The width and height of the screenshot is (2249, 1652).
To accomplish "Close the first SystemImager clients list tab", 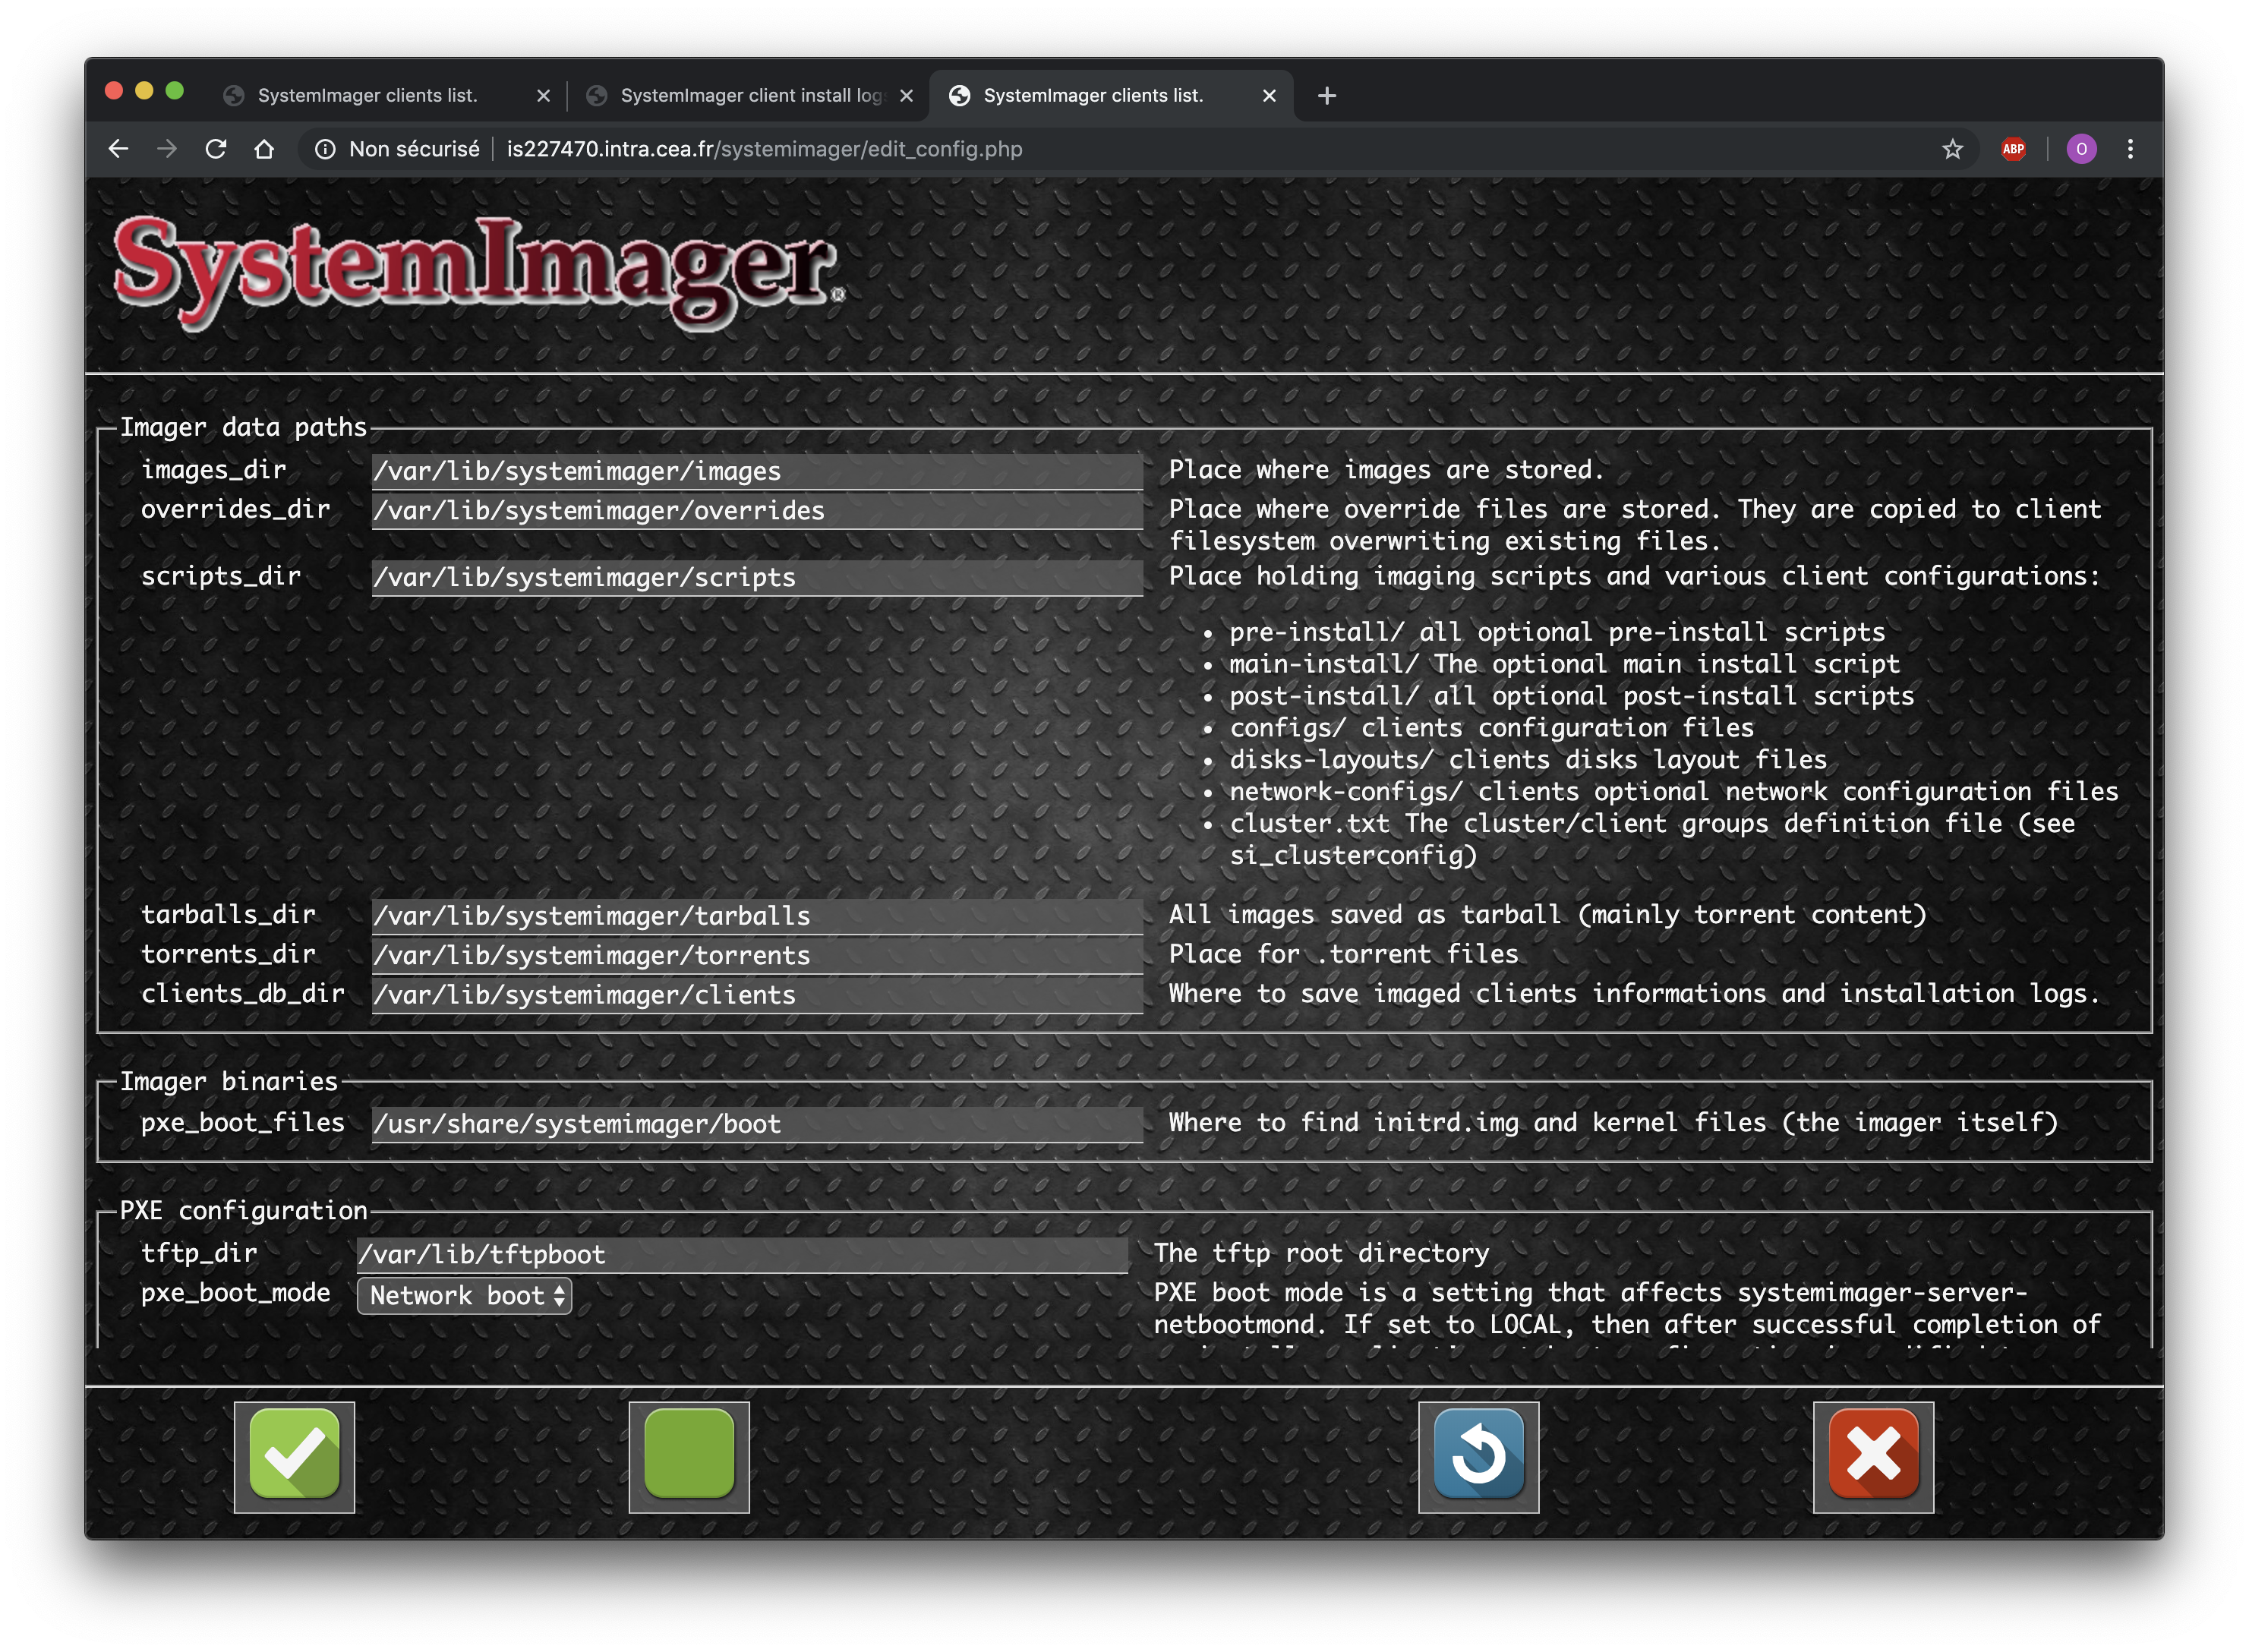I will (x=543, y=96).
